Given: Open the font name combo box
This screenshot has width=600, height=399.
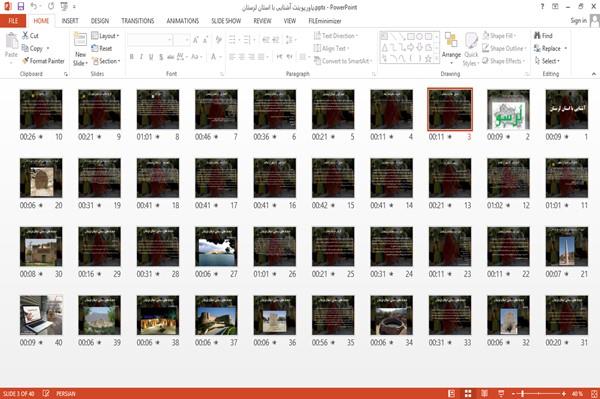Looking at the screenshot, I should click(x=150, y=40).
